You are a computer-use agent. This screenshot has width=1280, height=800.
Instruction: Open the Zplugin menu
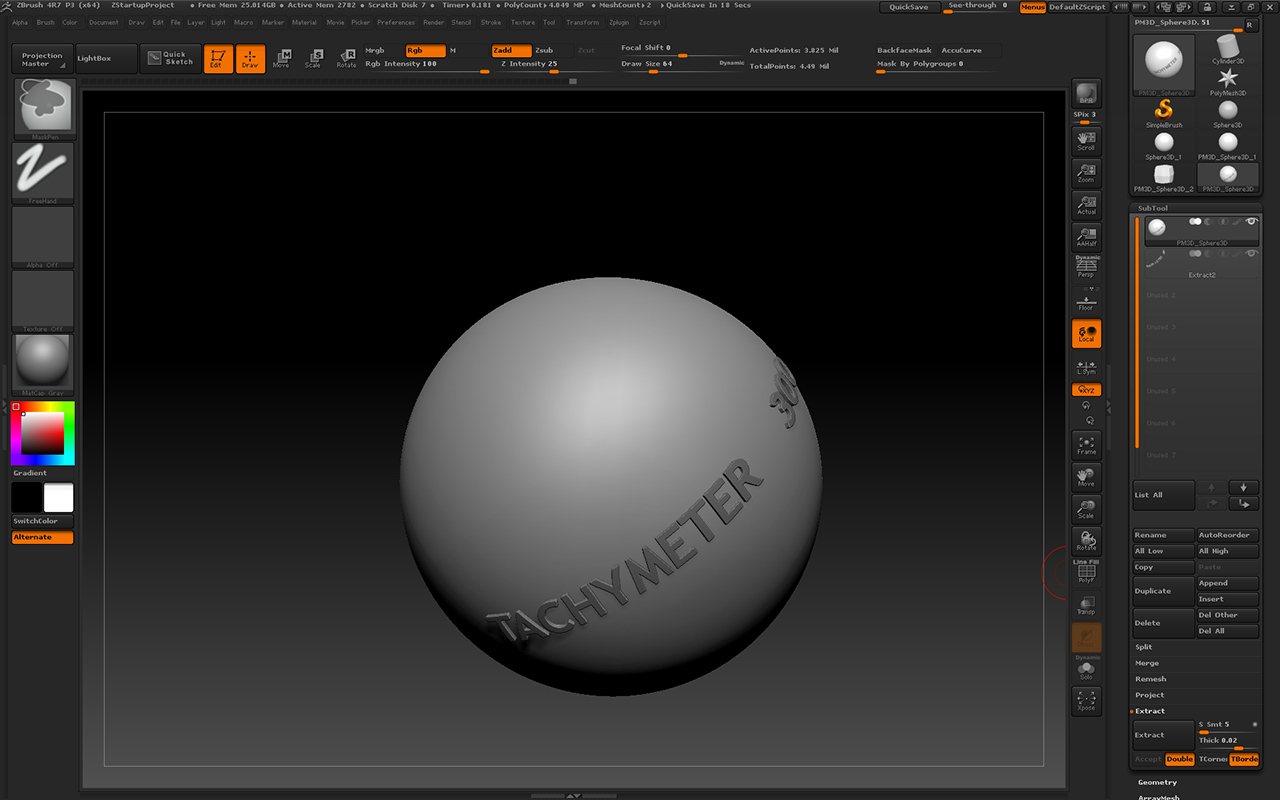click(619, 22)
